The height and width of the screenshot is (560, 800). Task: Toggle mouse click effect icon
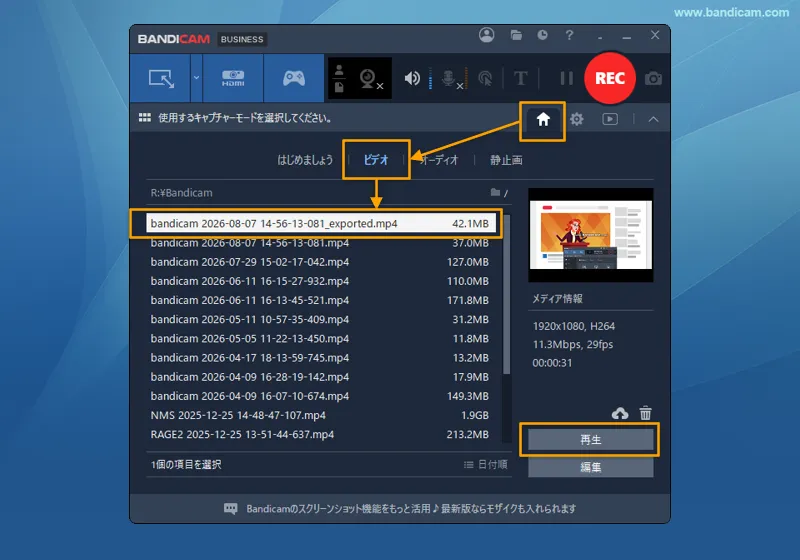point(485,79)
